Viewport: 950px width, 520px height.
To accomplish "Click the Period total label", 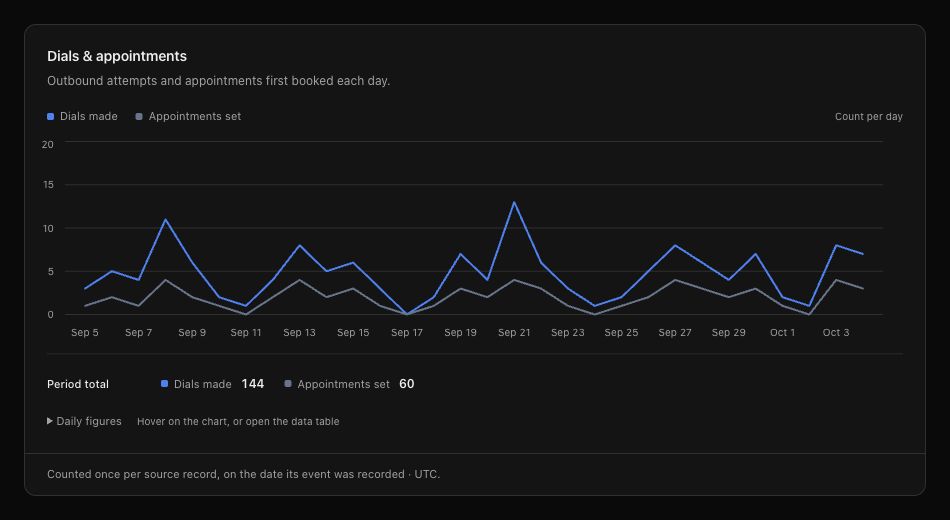I will pyautogui.click(x=78, y=384).
